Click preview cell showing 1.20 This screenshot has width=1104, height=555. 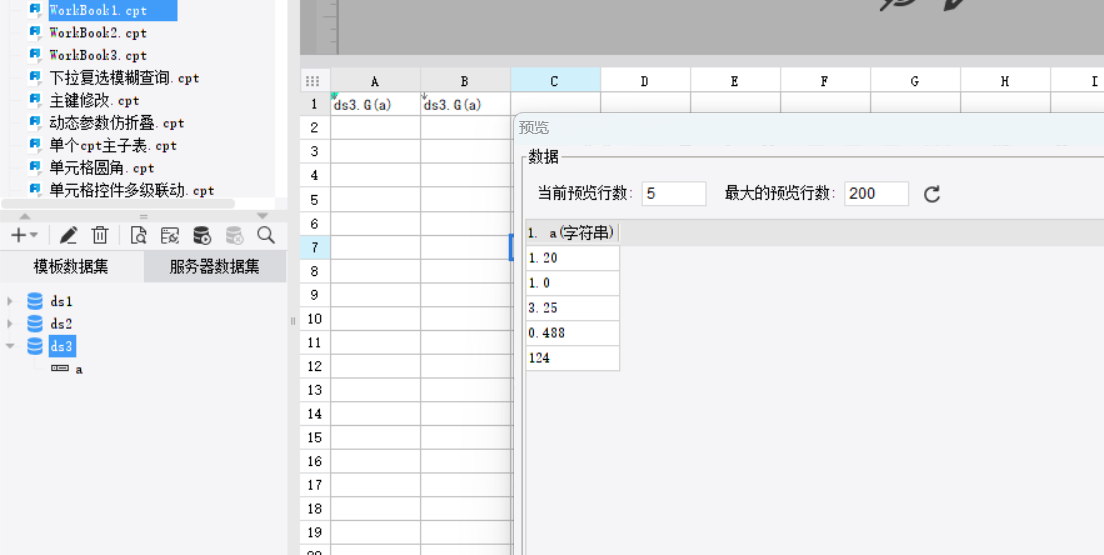pos(572,258)
